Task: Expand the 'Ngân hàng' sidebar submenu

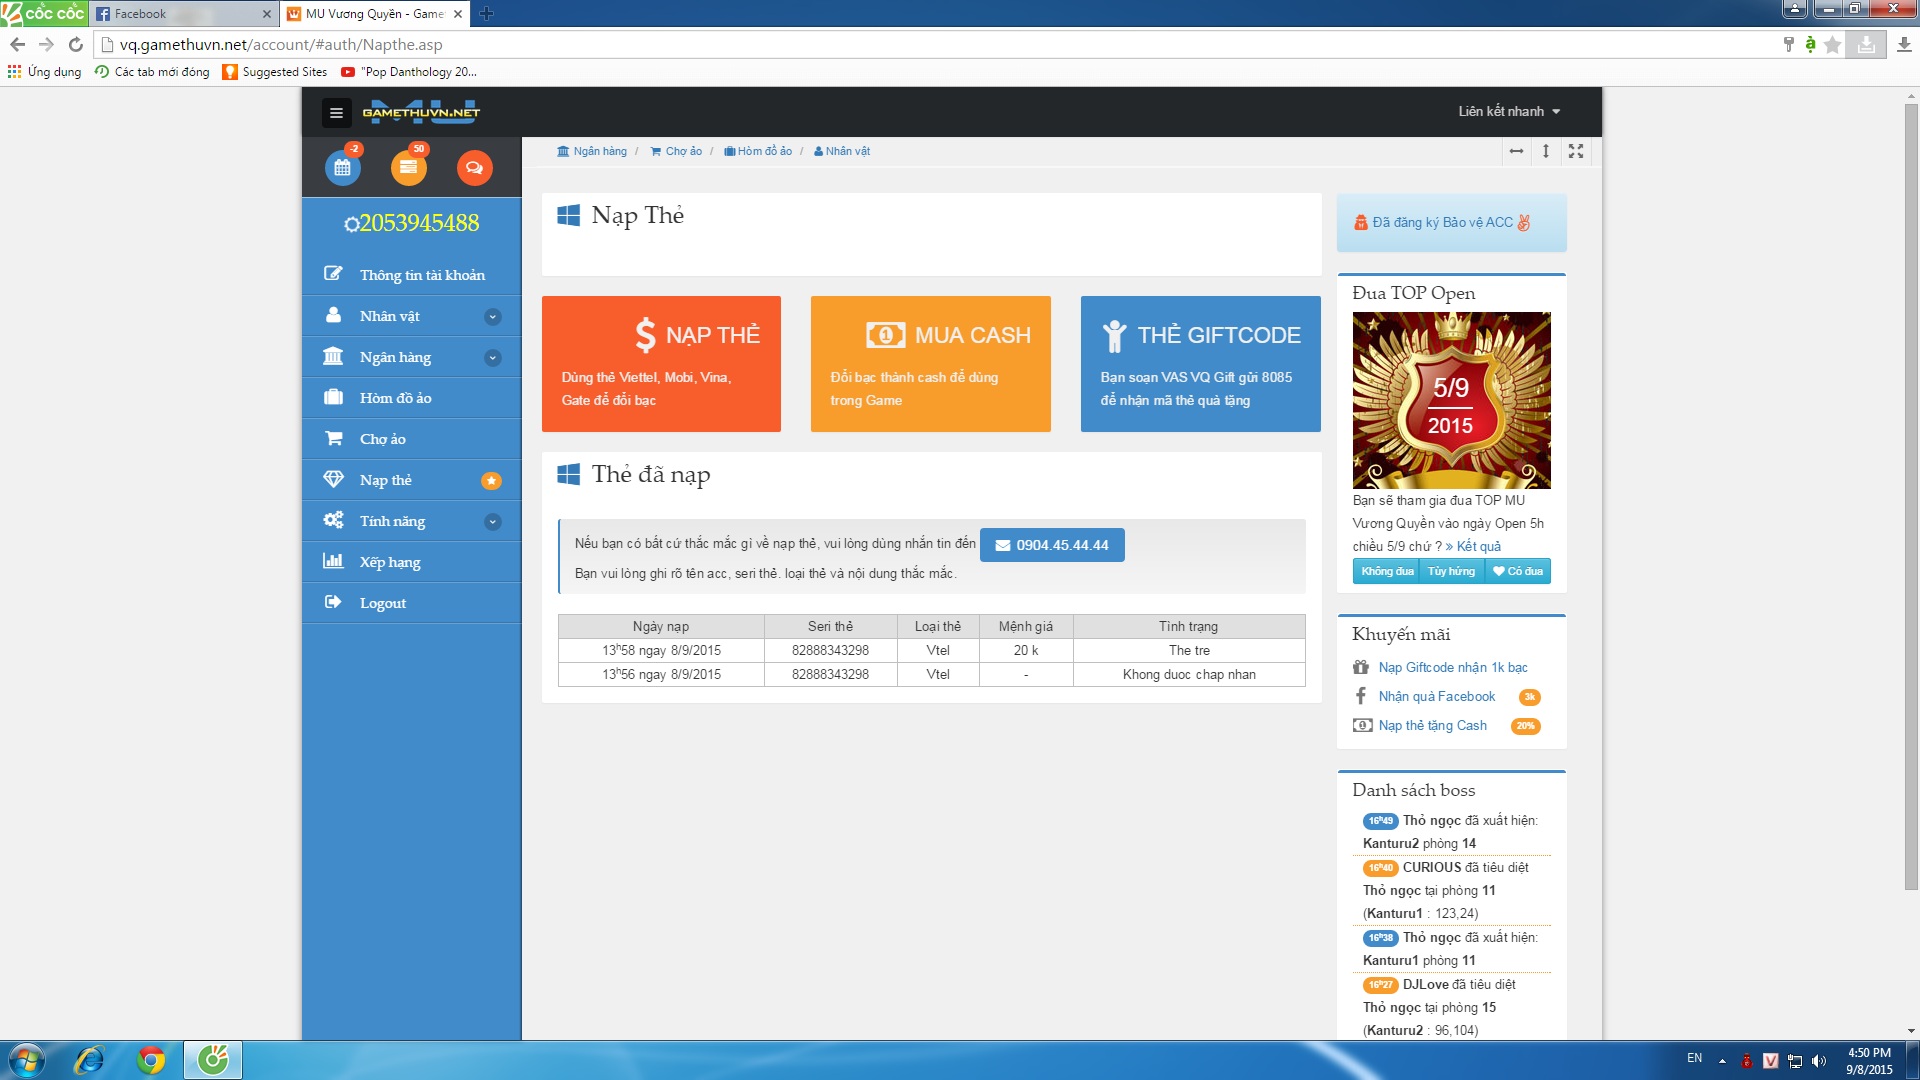Action: 492,358
